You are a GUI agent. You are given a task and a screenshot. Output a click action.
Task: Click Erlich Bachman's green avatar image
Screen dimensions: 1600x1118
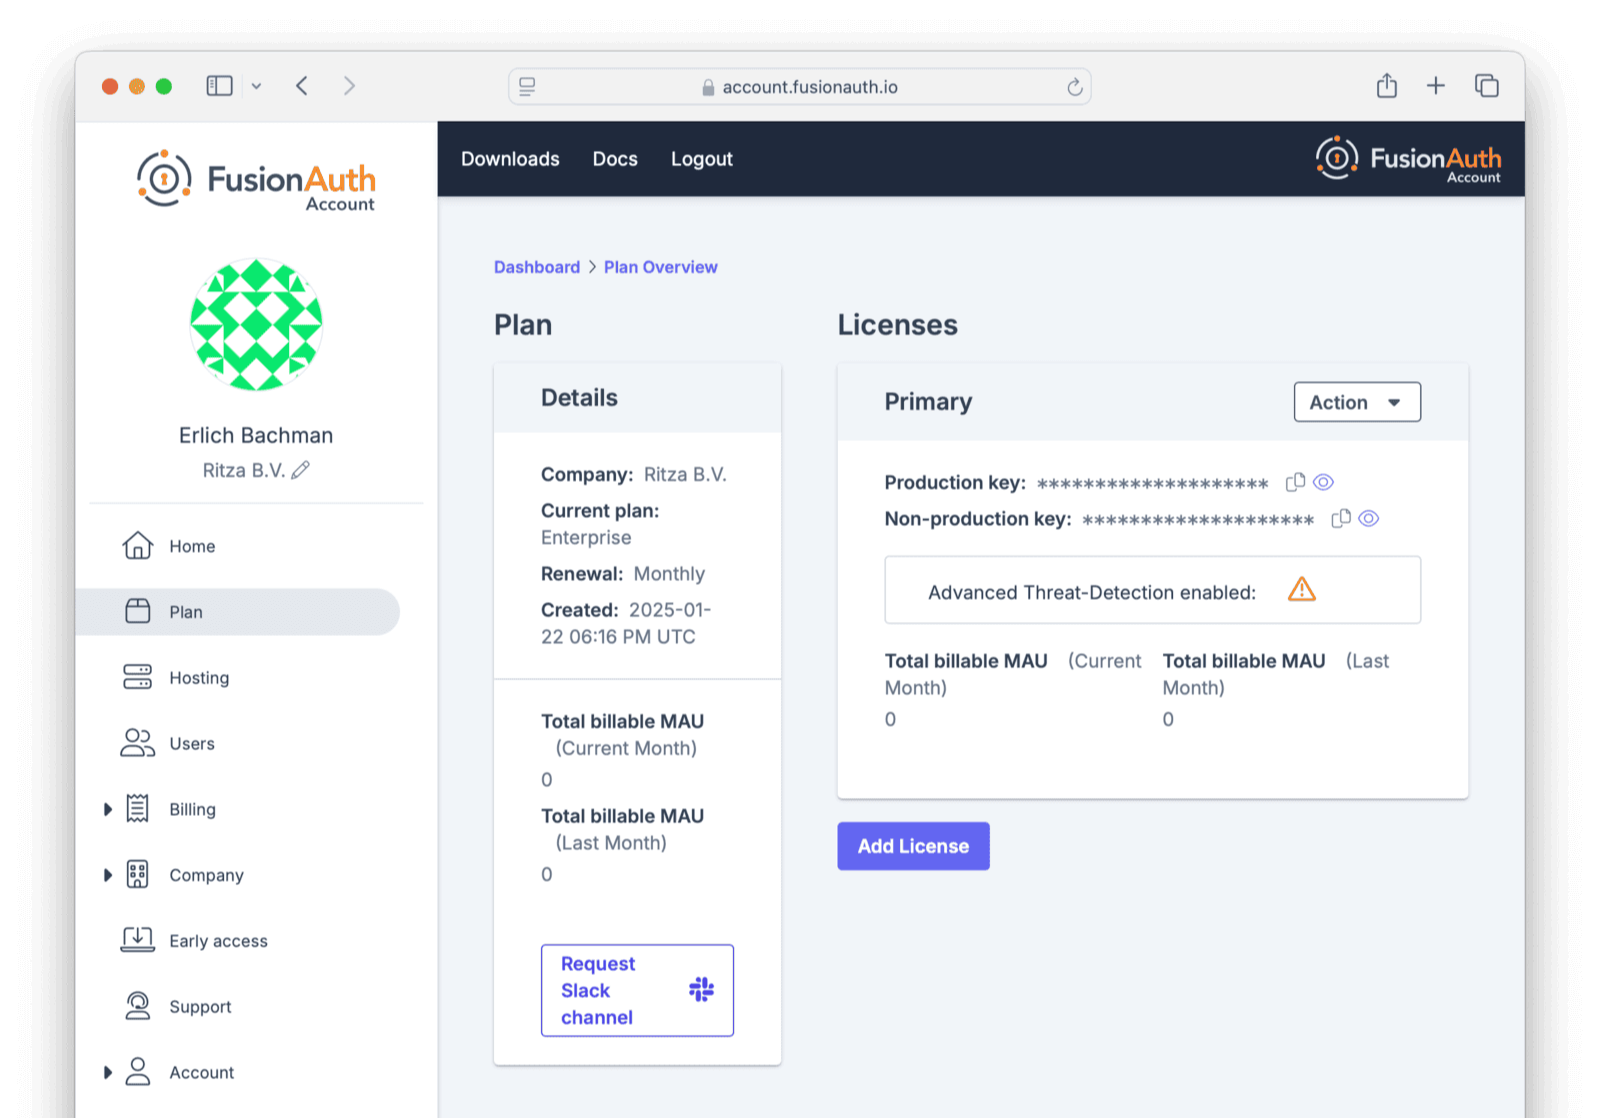(256, 325)
